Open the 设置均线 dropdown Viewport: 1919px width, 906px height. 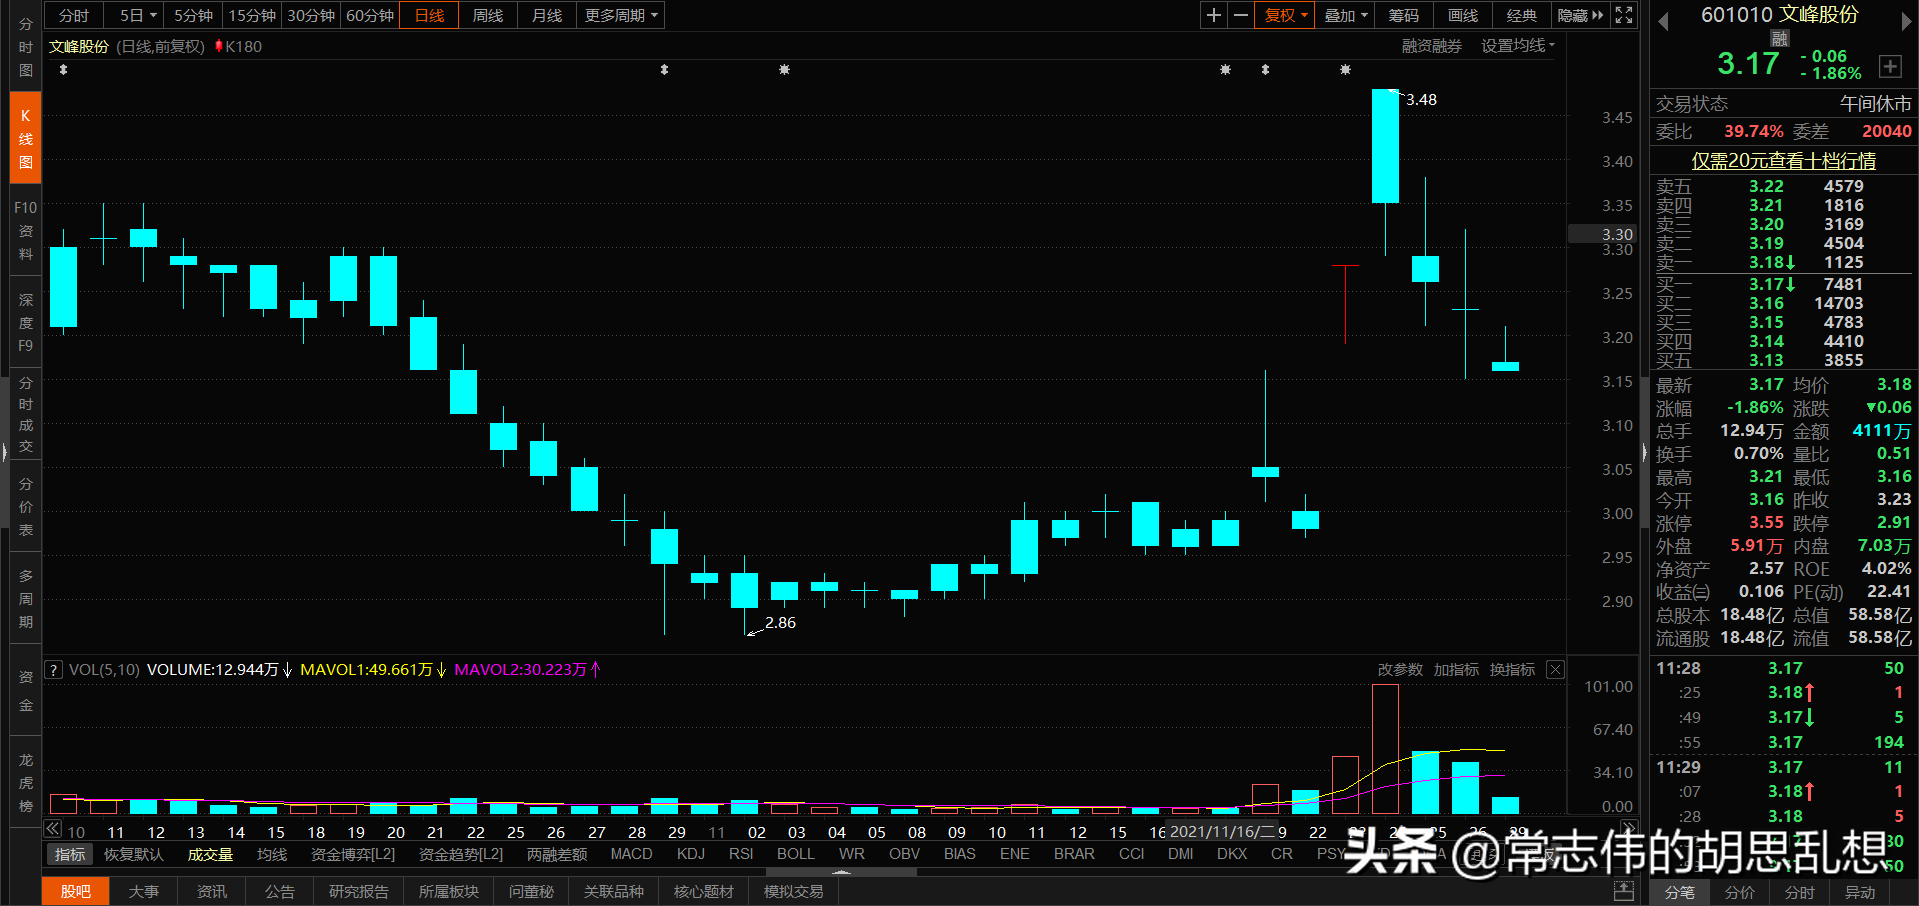pyautogui.click(x=1516, y=45)
